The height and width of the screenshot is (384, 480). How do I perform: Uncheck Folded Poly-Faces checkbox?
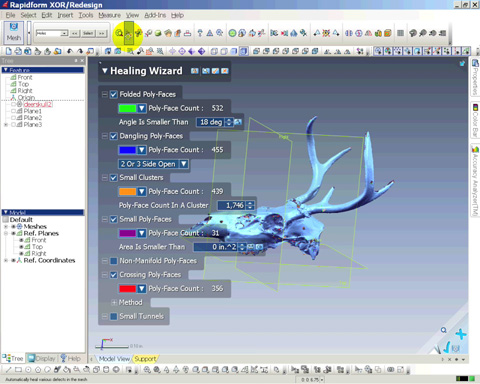click(114, 94)
